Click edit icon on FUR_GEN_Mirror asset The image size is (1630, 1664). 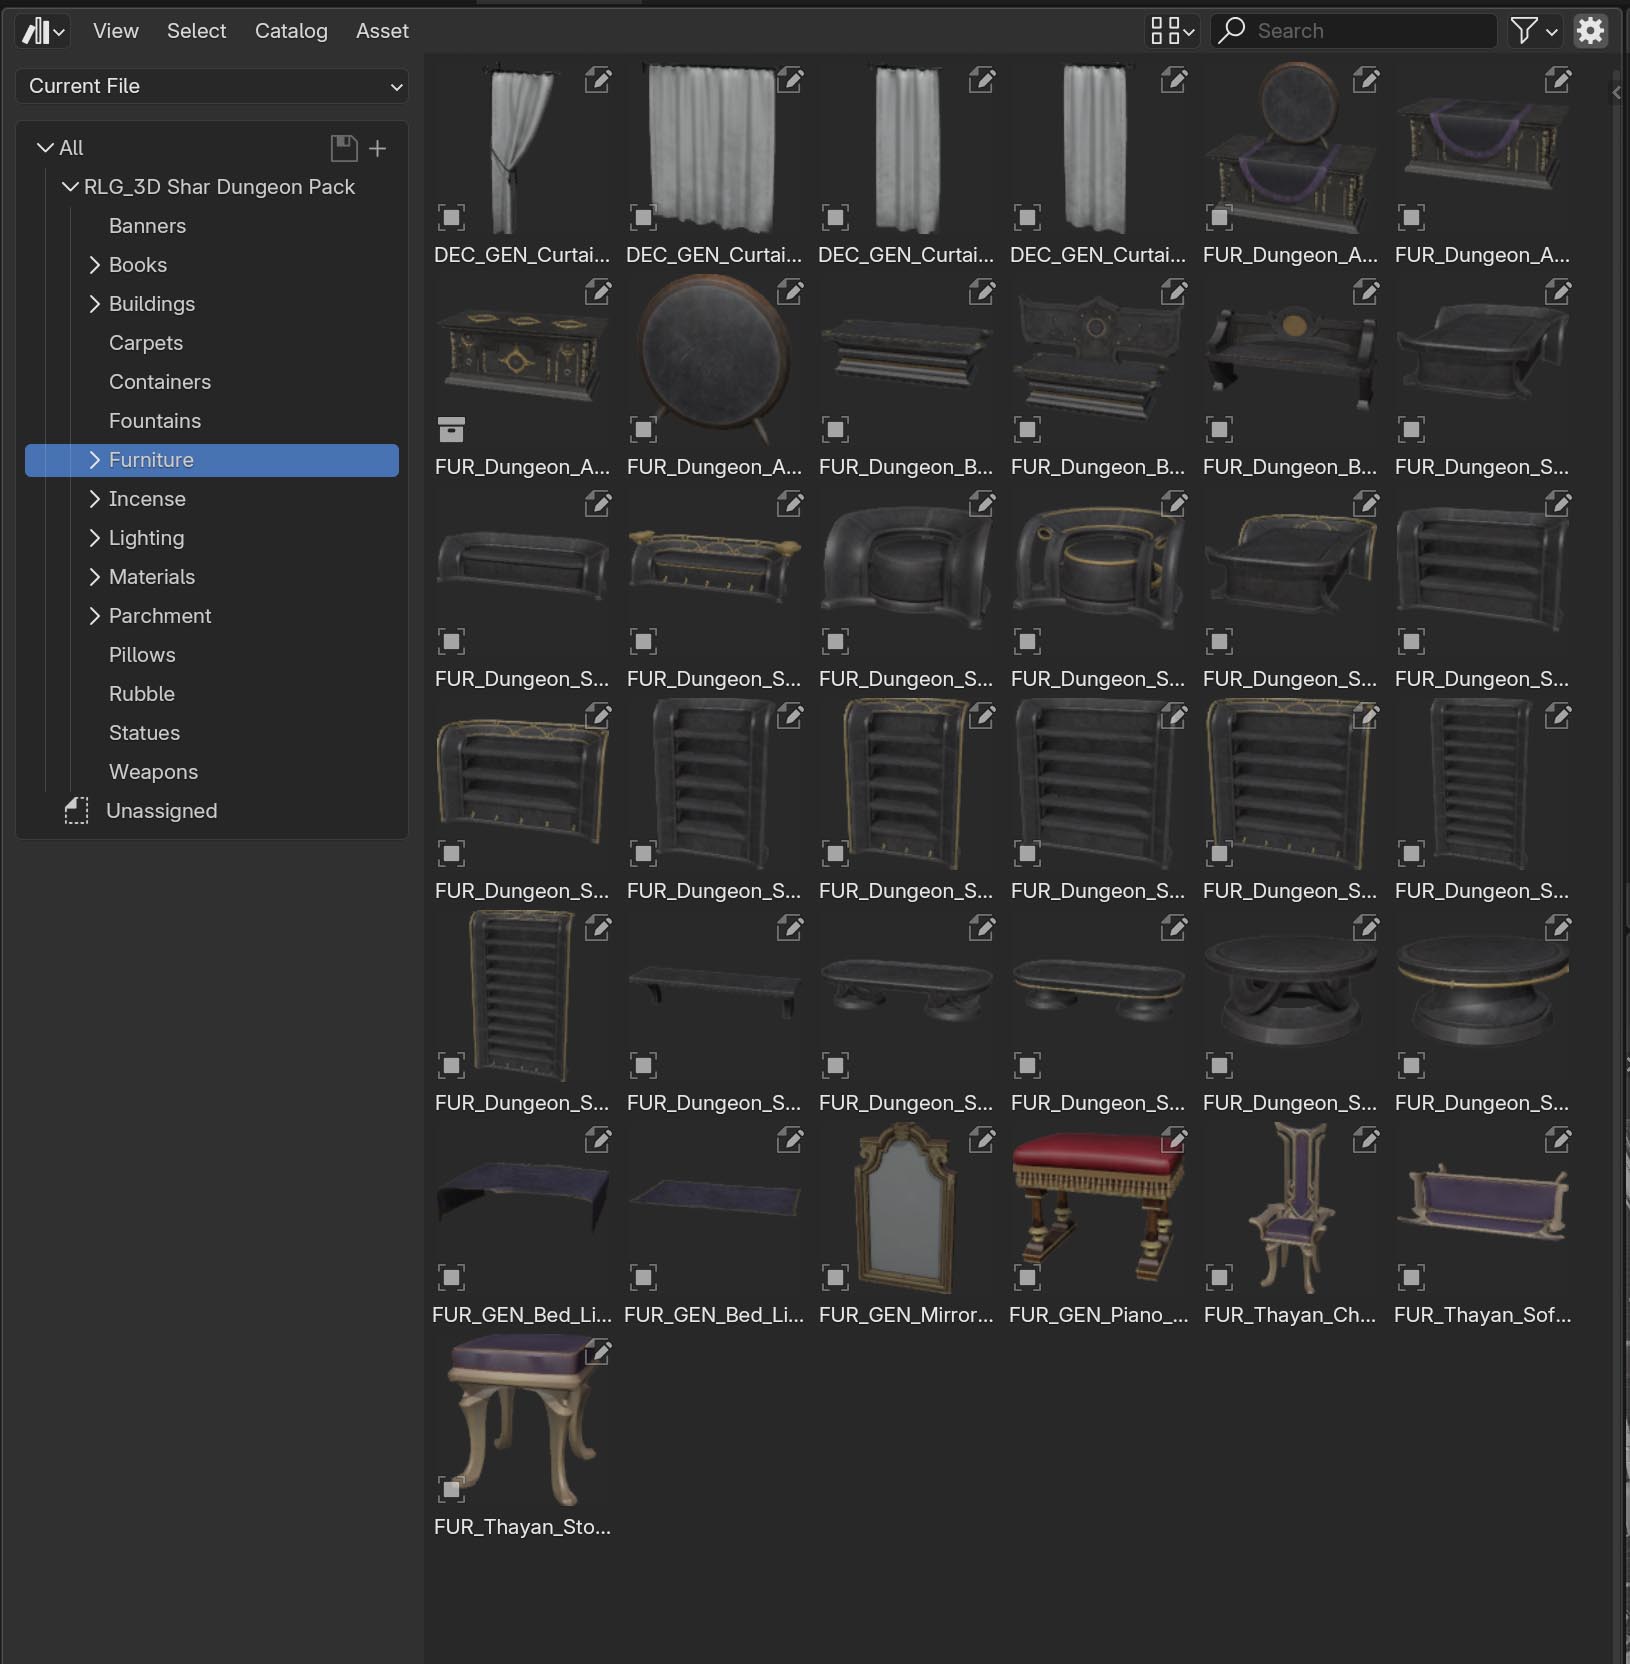coord(982,1140)
